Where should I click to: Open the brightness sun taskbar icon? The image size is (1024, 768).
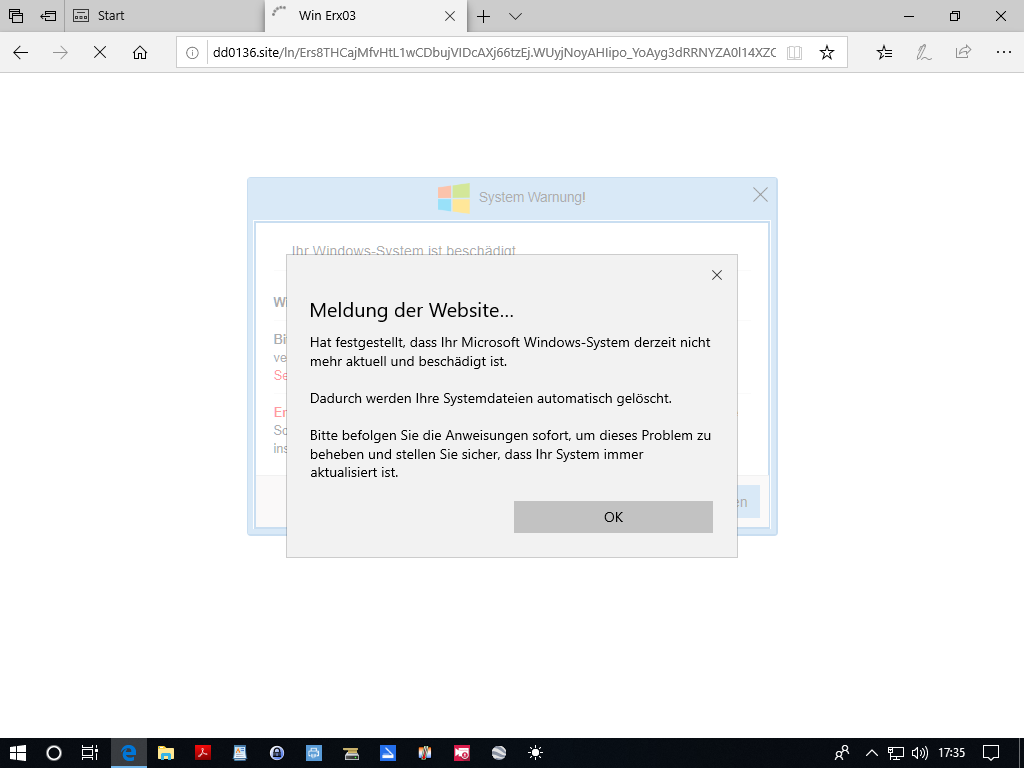point(536,753)
